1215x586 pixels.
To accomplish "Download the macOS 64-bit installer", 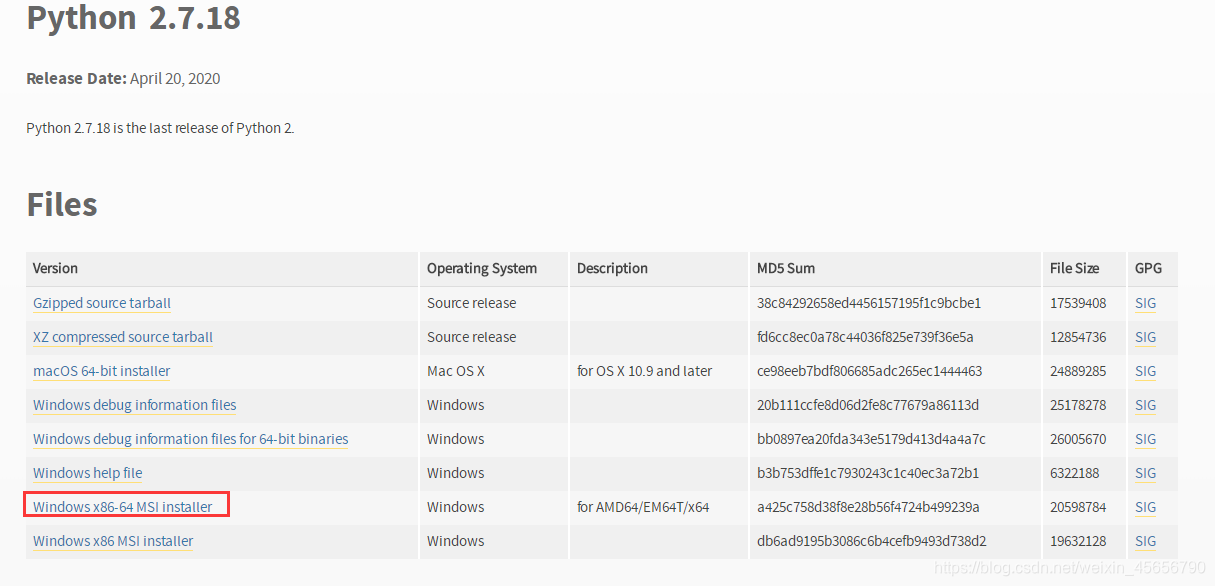I will (102, 371).
